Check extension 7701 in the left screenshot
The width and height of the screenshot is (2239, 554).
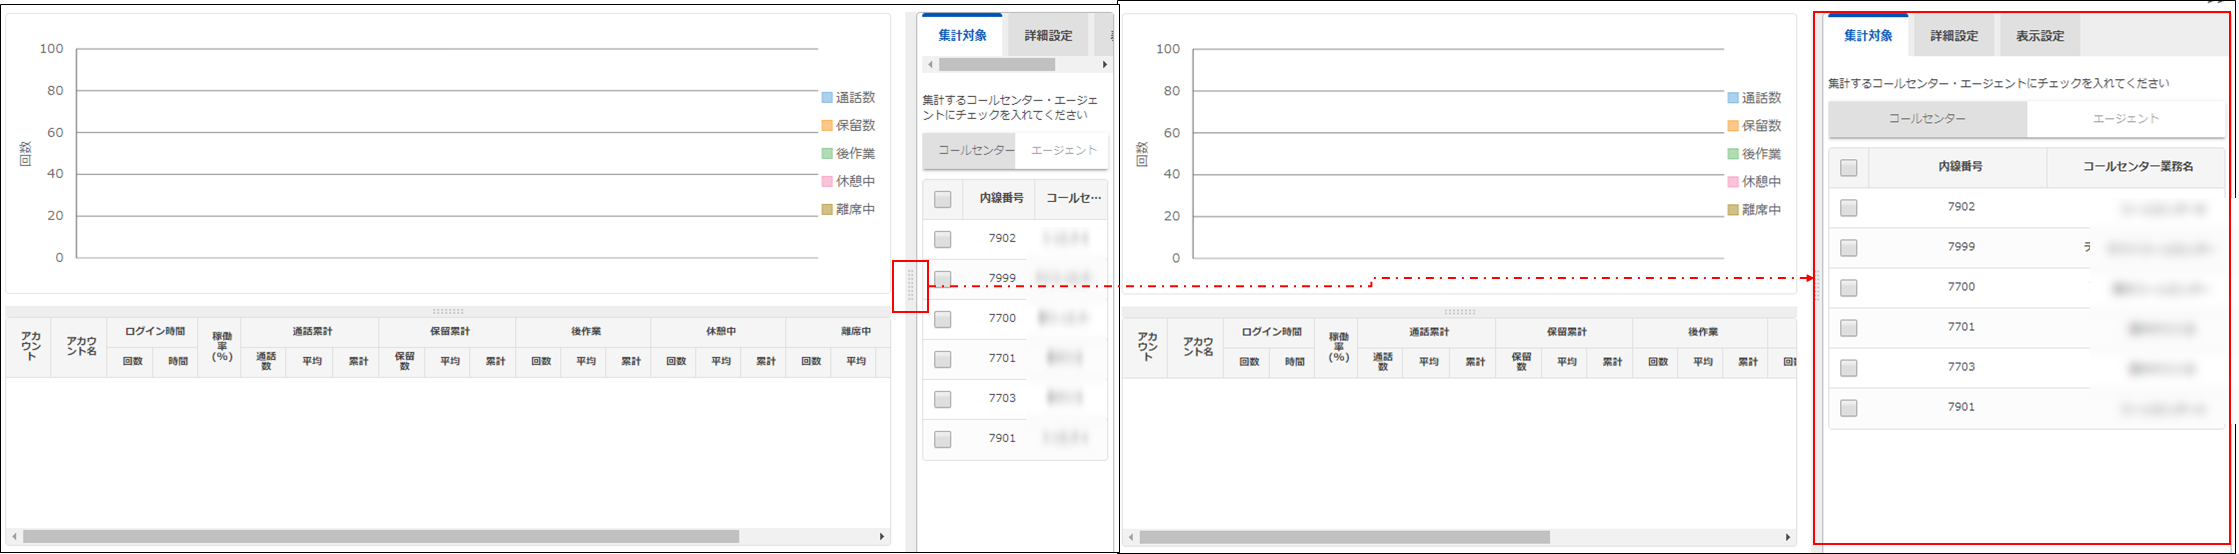tap(943, 359)
